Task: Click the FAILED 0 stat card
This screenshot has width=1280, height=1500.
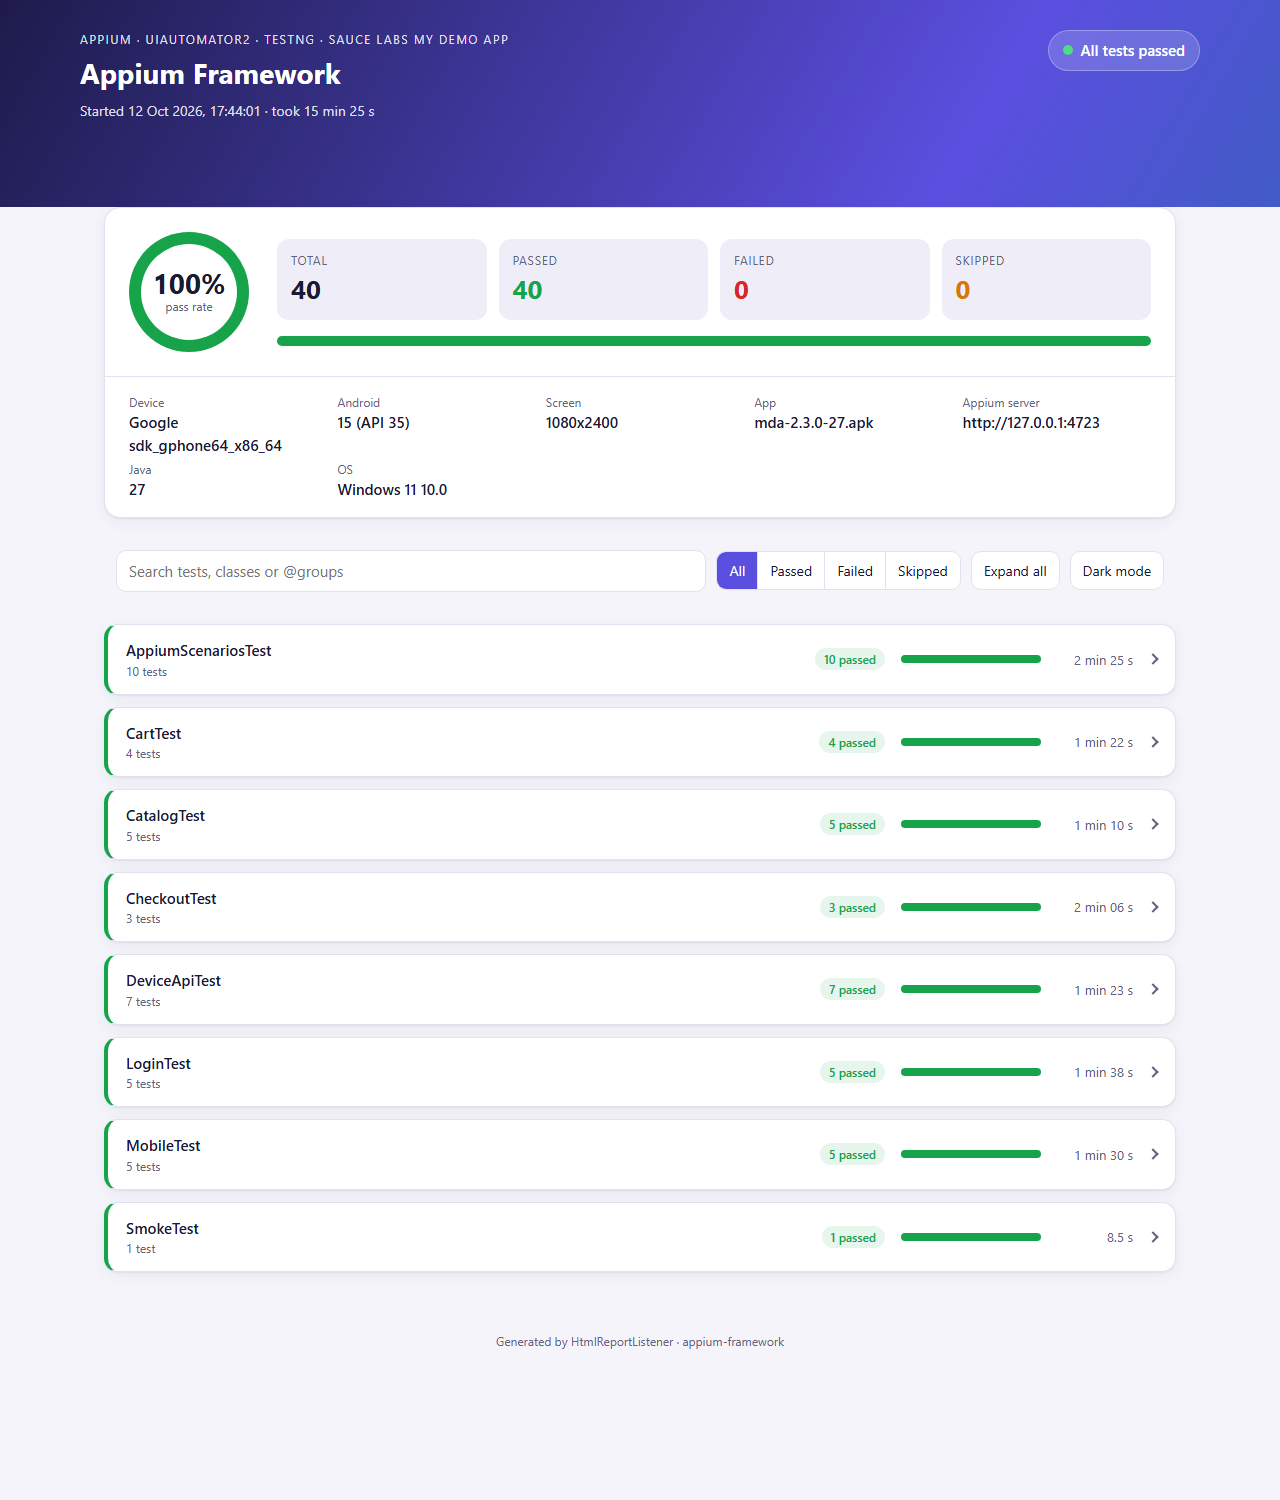Action: (825, 279)
